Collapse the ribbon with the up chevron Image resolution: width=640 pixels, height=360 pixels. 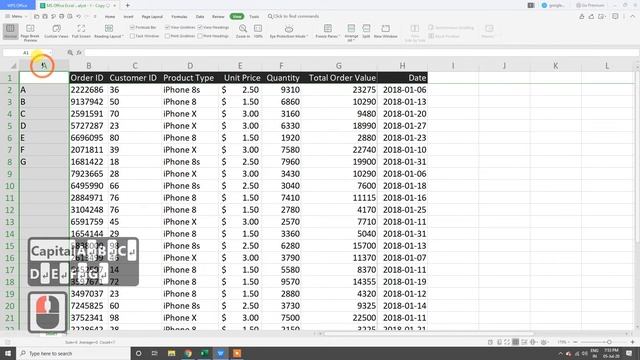[x=633, y=17]
